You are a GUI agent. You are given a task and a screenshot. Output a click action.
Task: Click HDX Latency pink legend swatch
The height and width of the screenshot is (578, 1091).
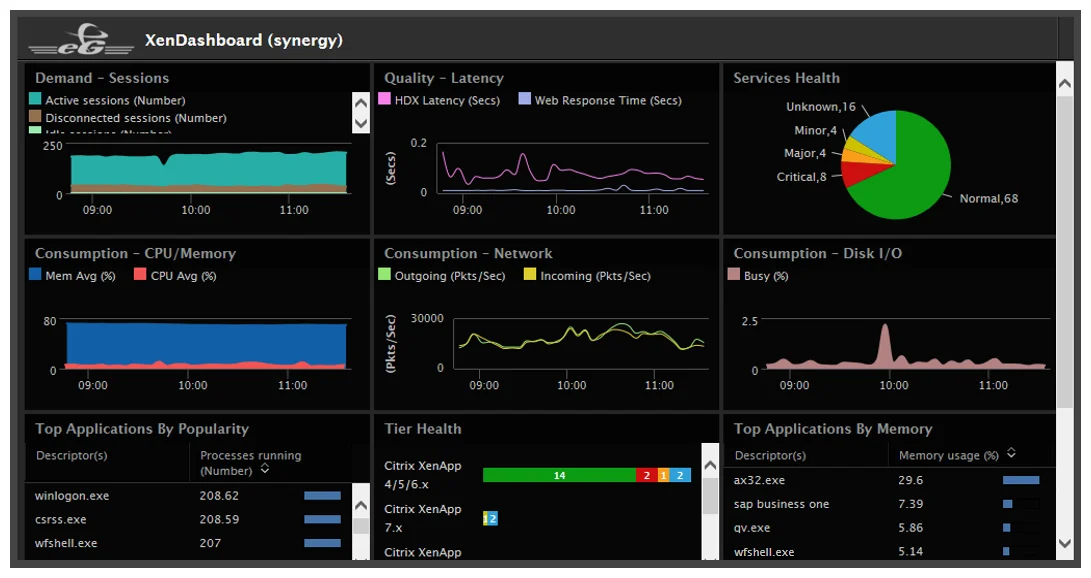384,99
